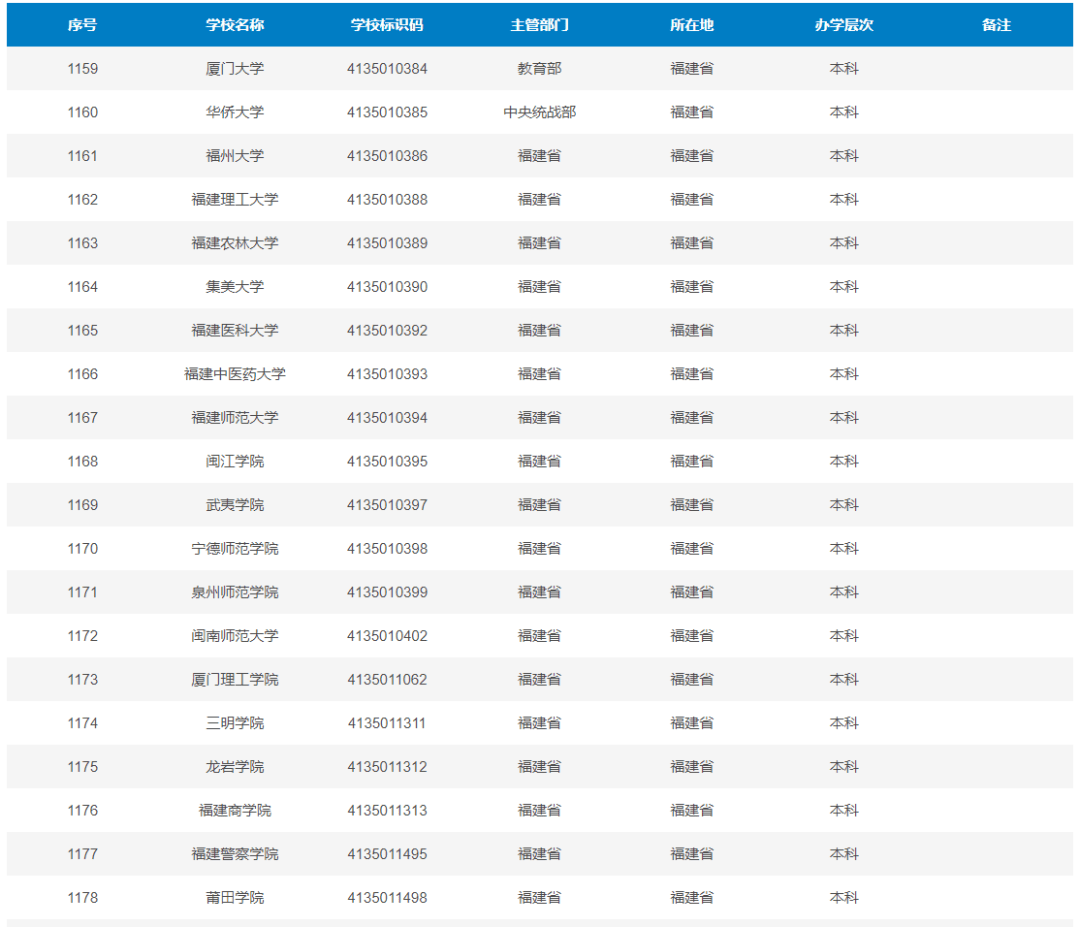Click the code 4135011062
The image size is (1080, 927).
(x=387, y=680)
